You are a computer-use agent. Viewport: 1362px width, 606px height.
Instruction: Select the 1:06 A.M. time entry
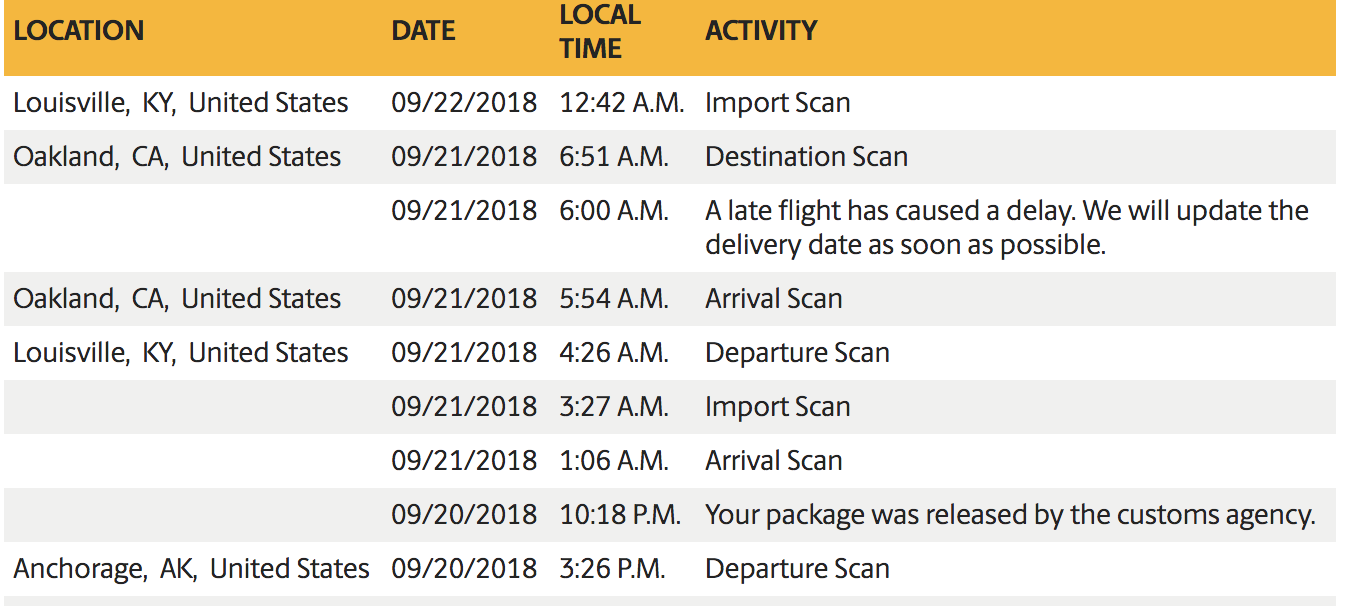tap(614, 461)
